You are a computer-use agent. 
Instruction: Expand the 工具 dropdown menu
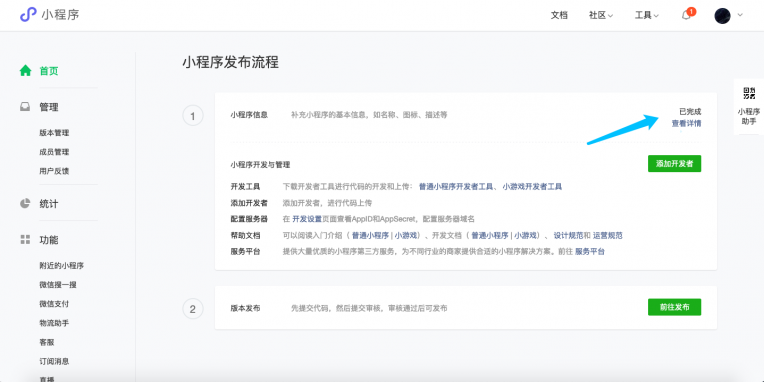click(x=647, y=15)
